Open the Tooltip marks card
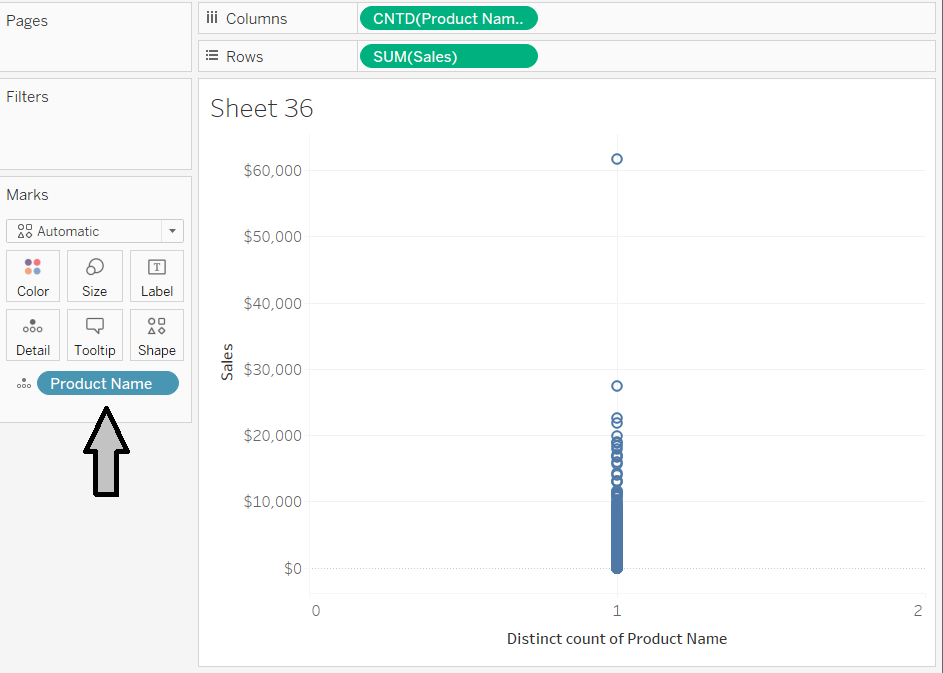Screen dimensions: 943x673 coord(95,335)
